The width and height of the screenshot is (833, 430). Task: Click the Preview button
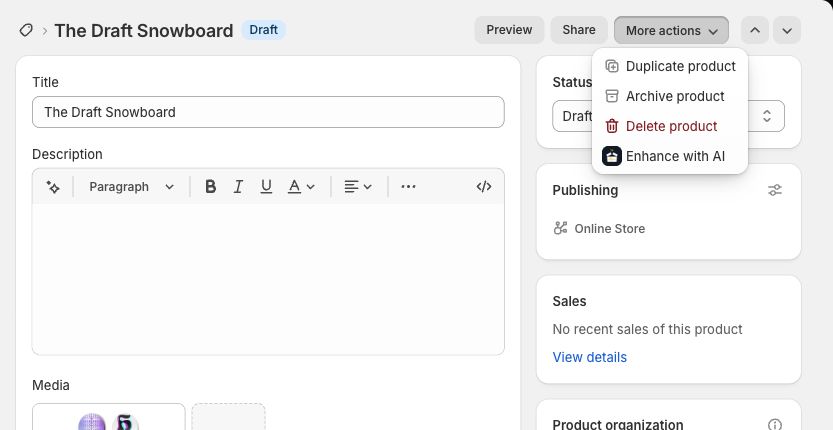click(x=509, y=30)
